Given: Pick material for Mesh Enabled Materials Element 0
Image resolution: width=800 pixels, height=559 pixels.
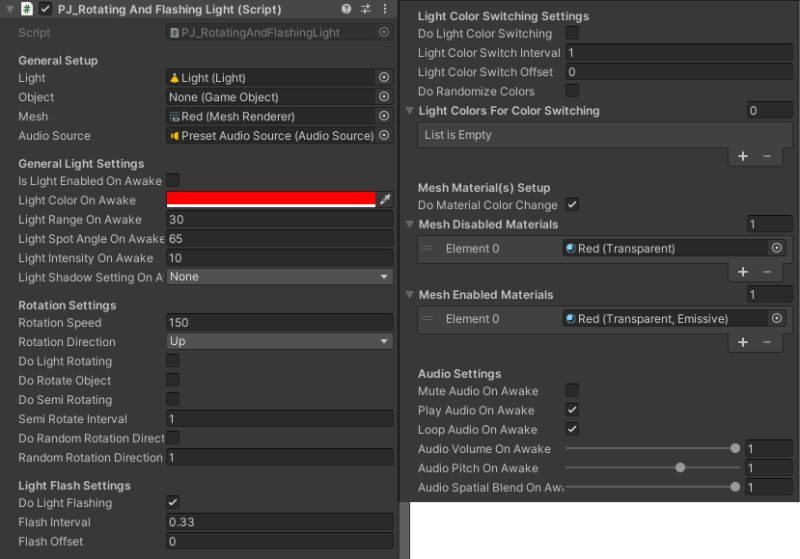Looking at the screenshot, I should [776, 318].
